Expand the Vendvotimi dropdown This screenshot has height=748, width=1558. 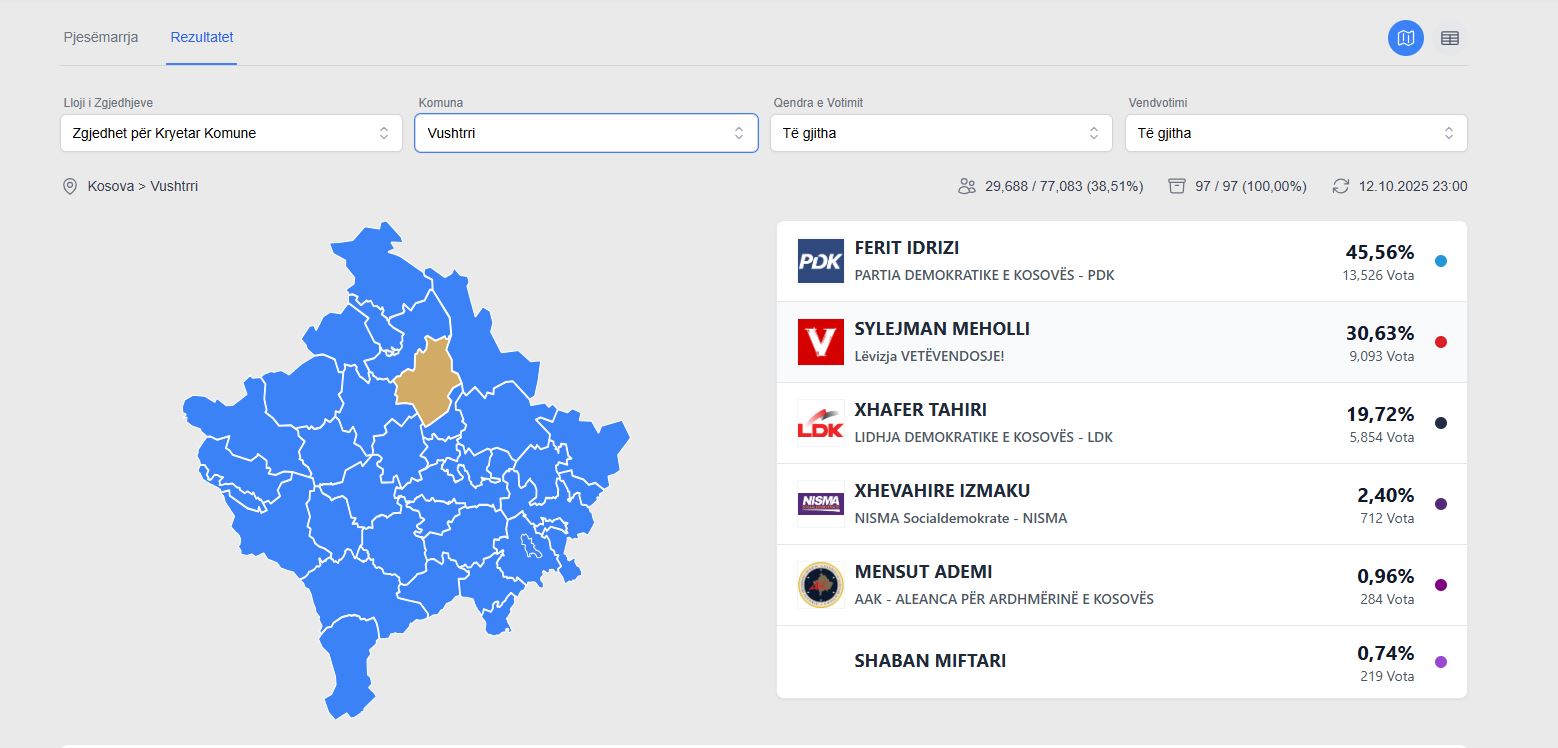pyautogui.click(x=1295, y=133)
